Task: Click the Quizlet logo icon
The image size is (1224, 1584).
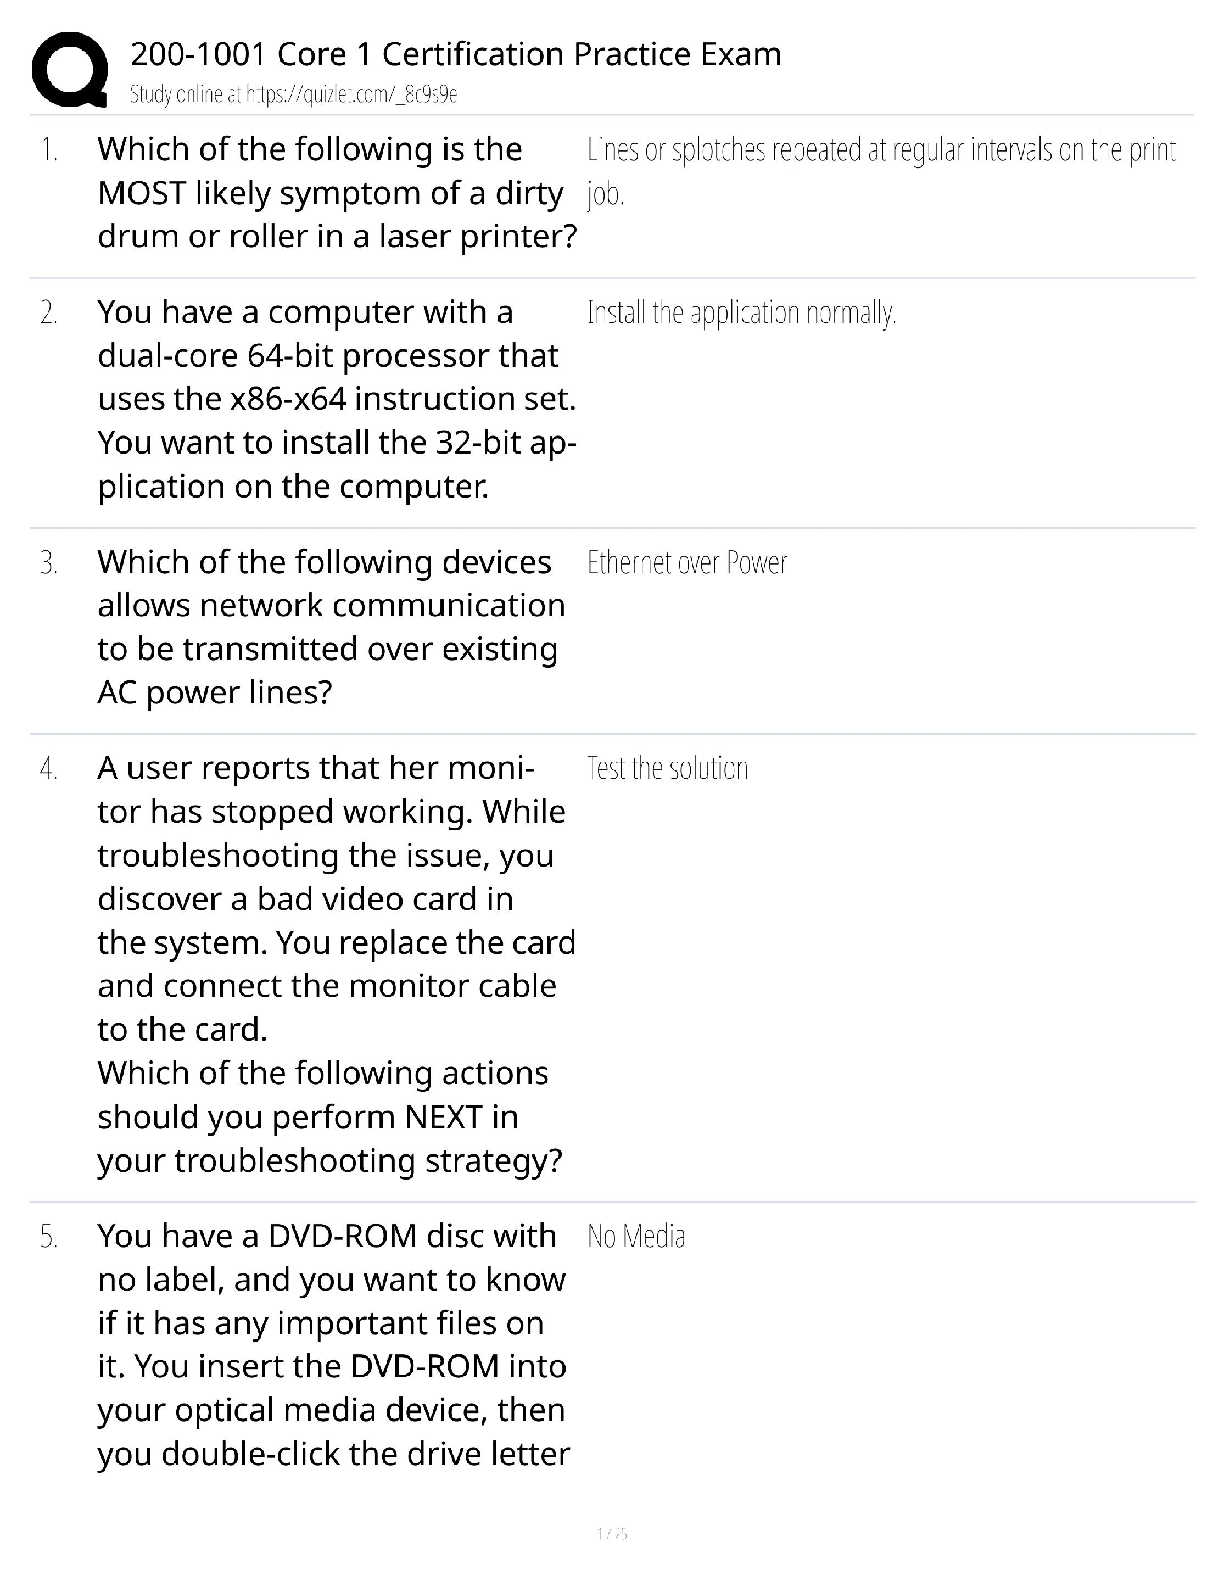Action: pos(70,70)
